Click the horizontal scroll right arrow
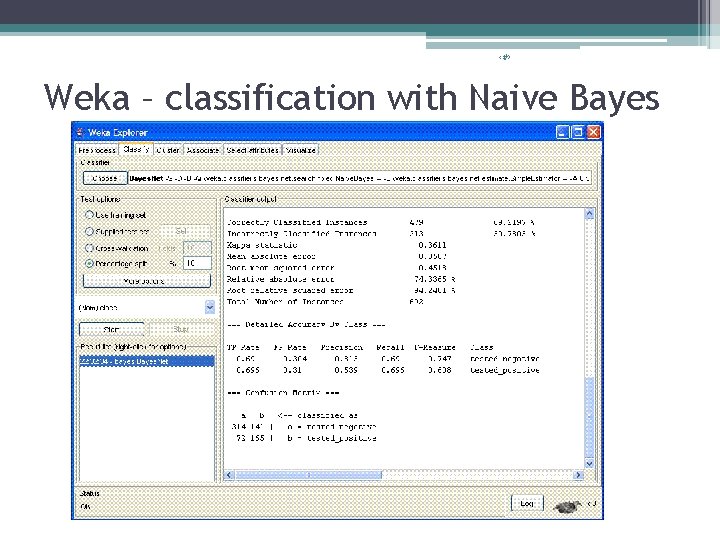The image size is (720, 540). 578,475
